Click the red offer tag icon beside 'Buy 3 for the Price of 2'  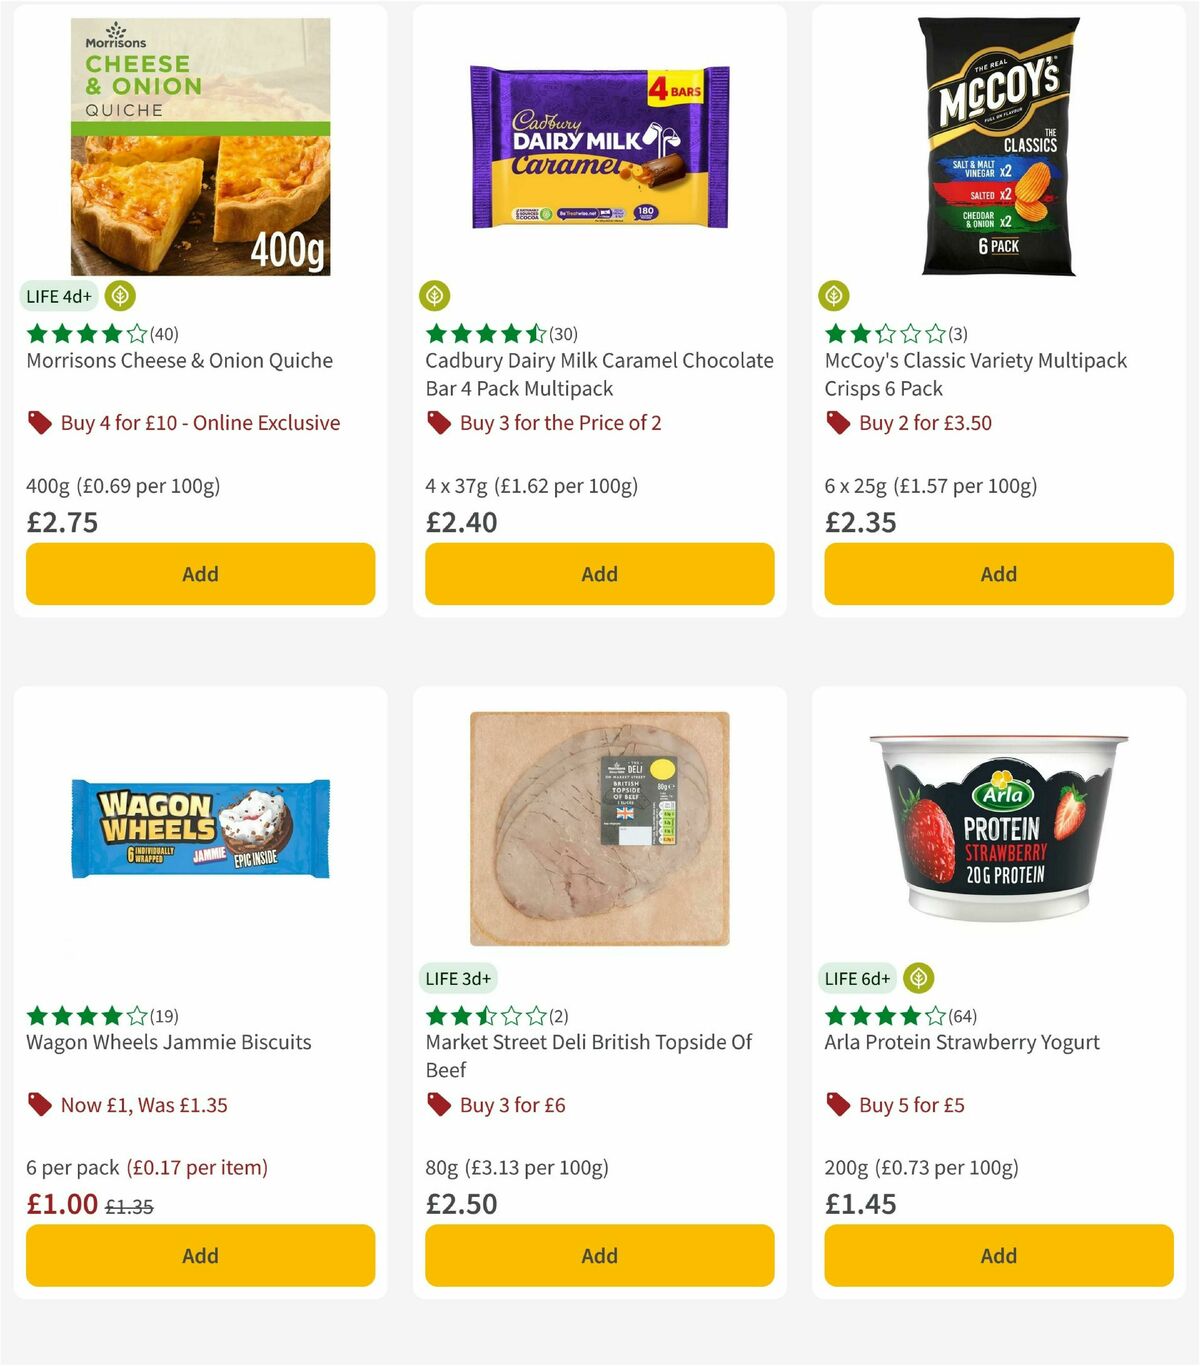[x=437, y=423]
